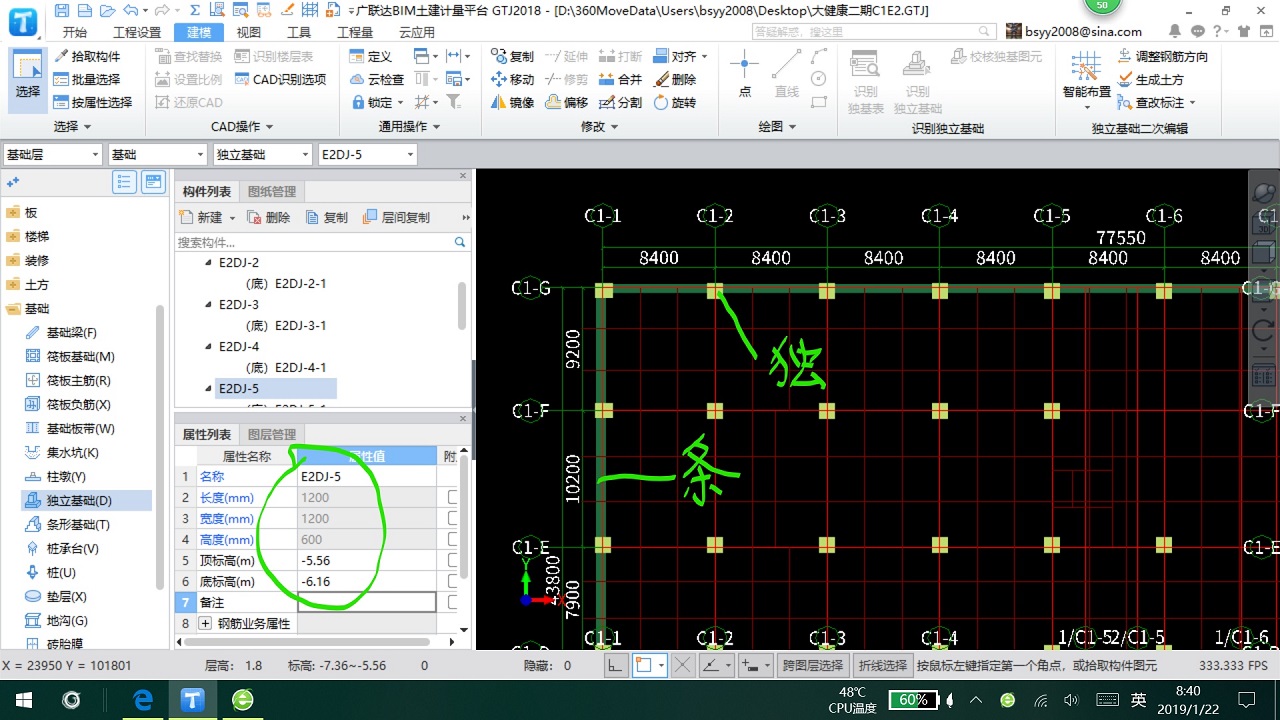Click the 删除 delete tool in ribbon

675,80
